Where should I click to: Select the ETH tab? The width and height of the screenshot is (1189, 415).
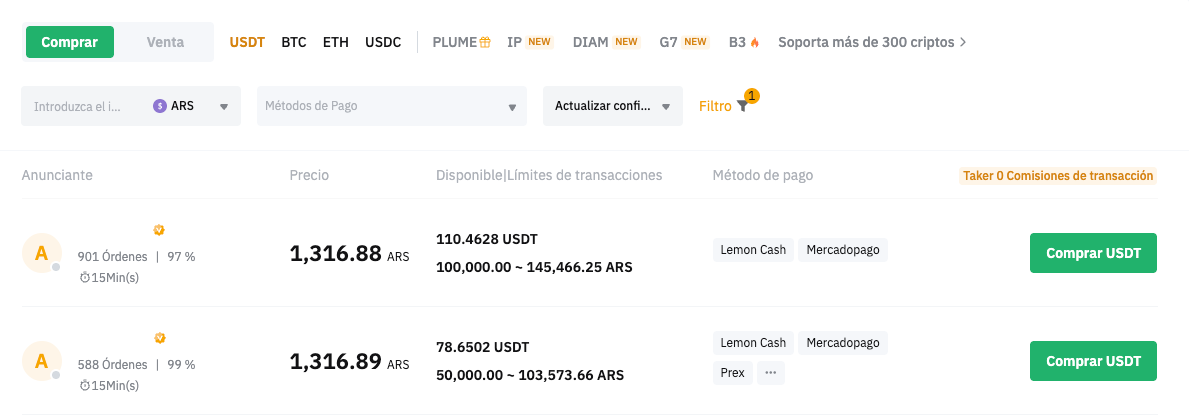point(336,42)
